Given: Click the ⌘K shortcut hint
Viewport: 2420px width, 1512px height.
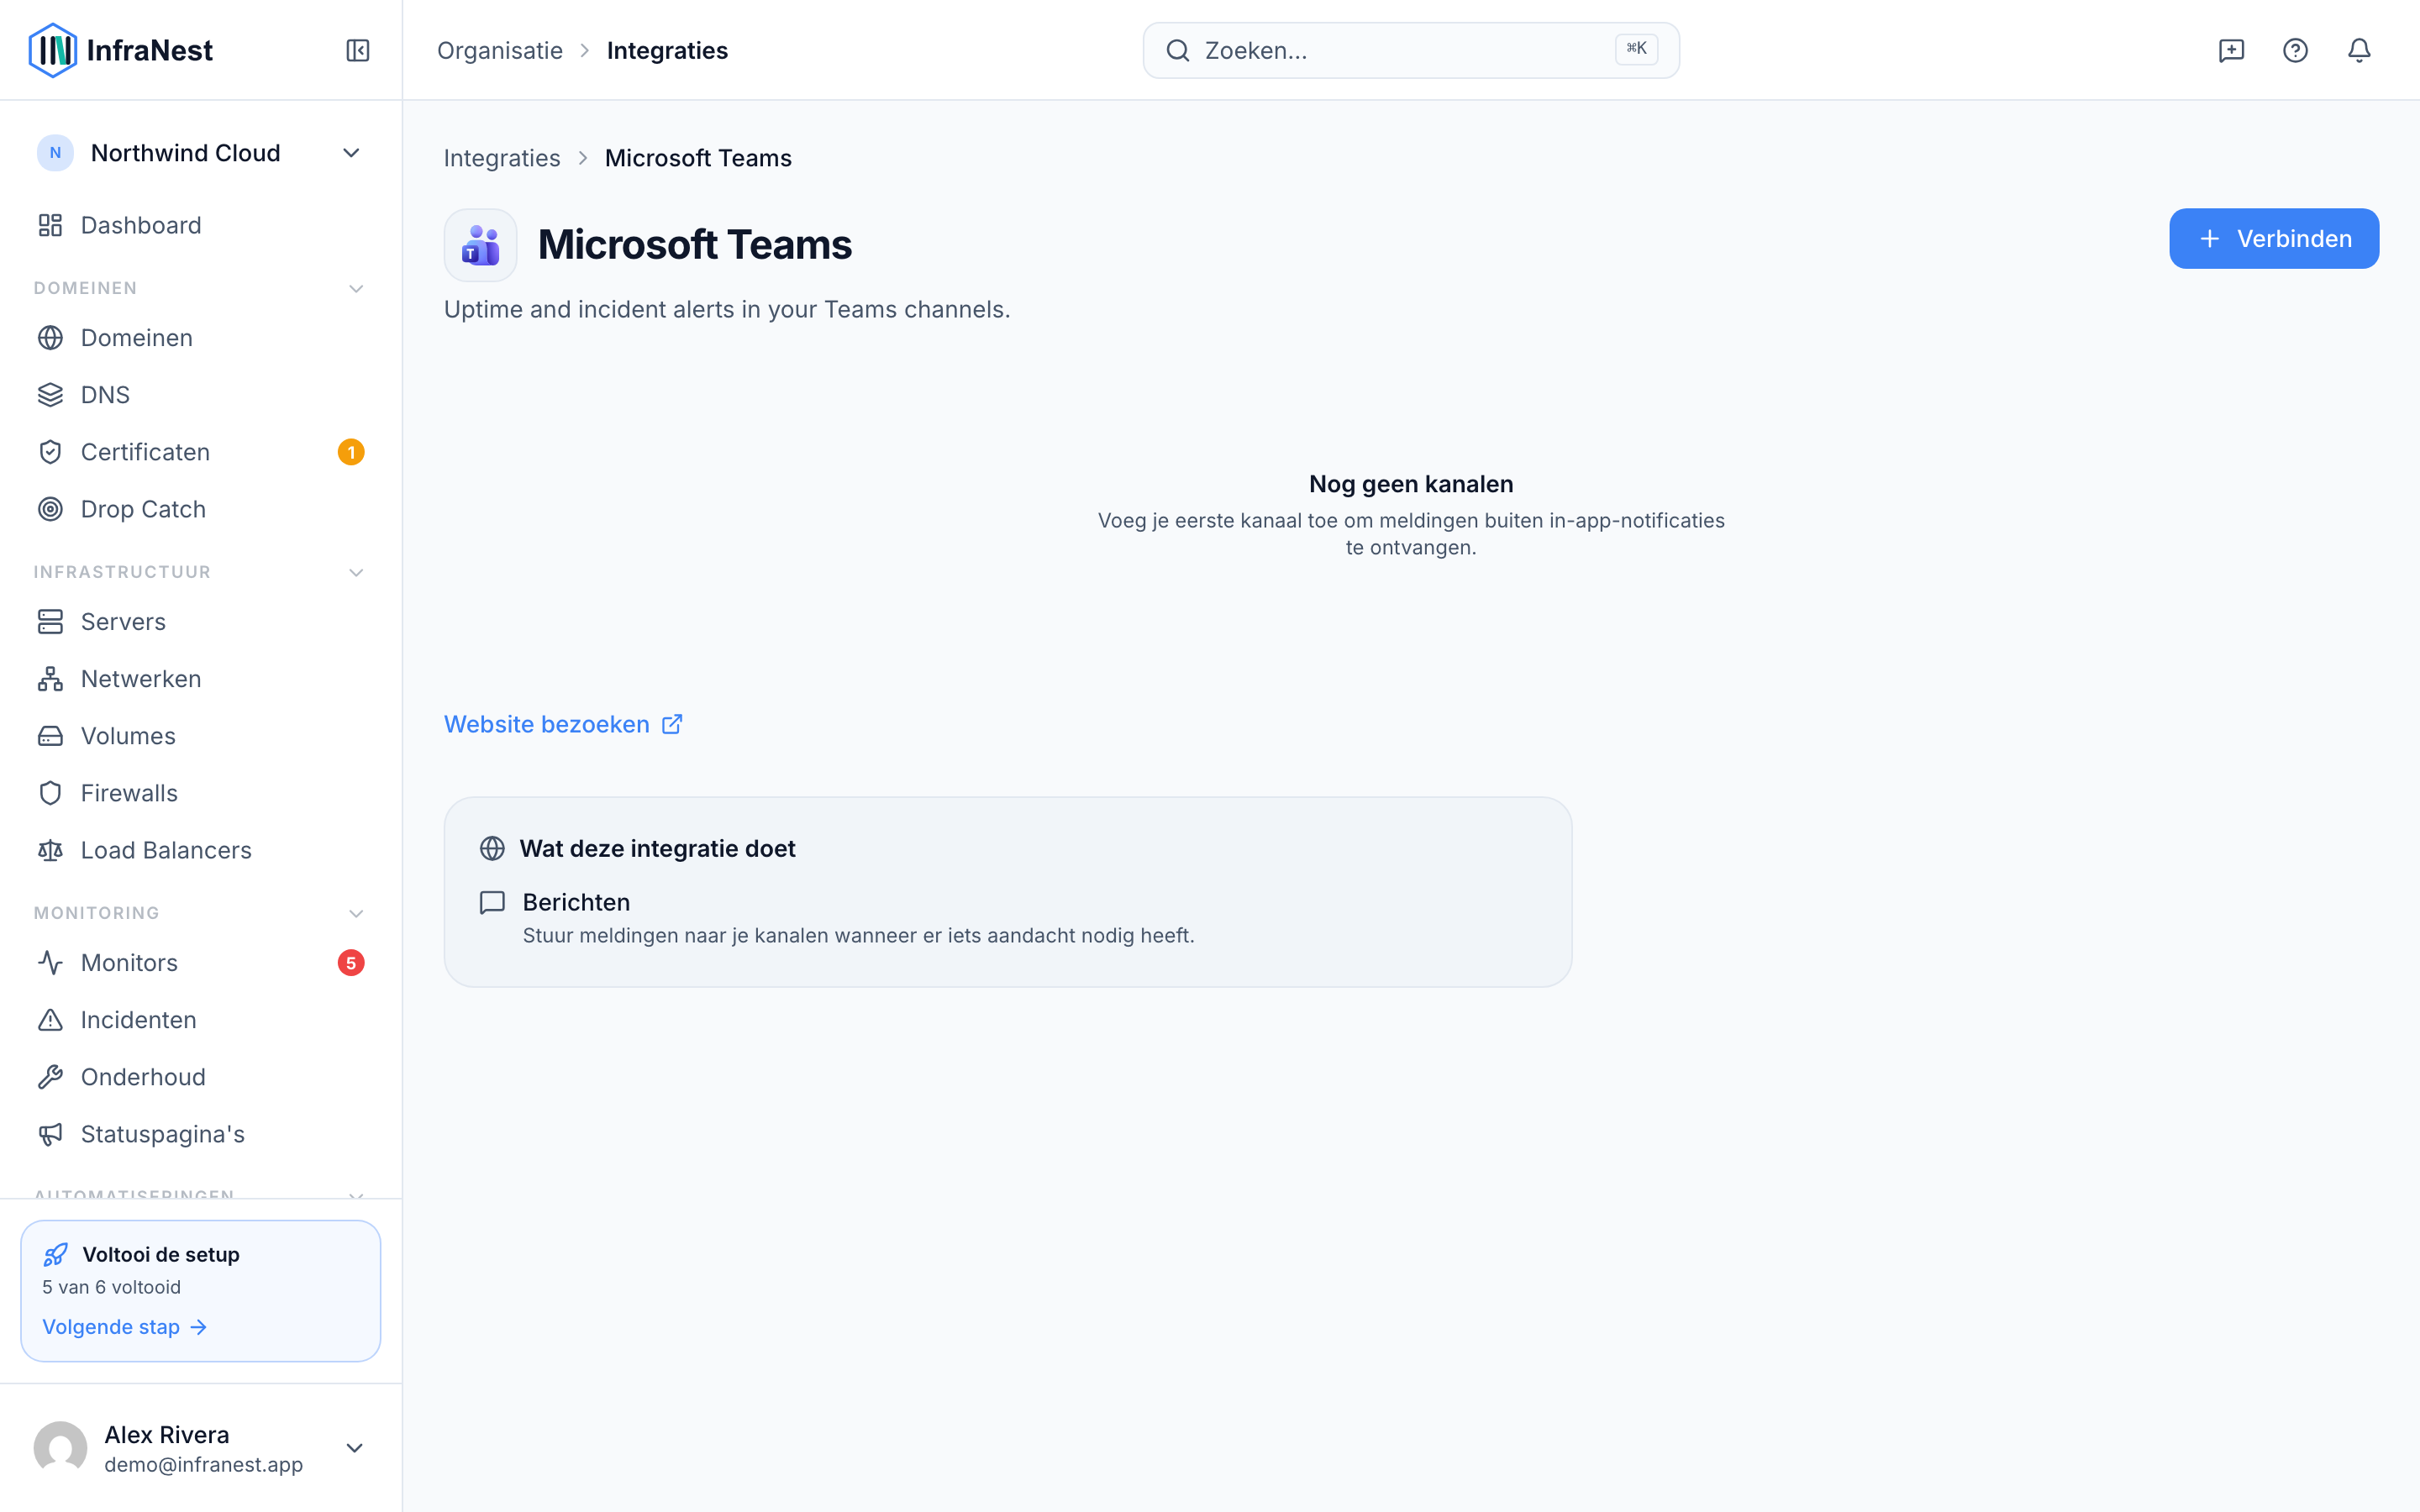Looking at the screenshot, I should coord(1636,49).
